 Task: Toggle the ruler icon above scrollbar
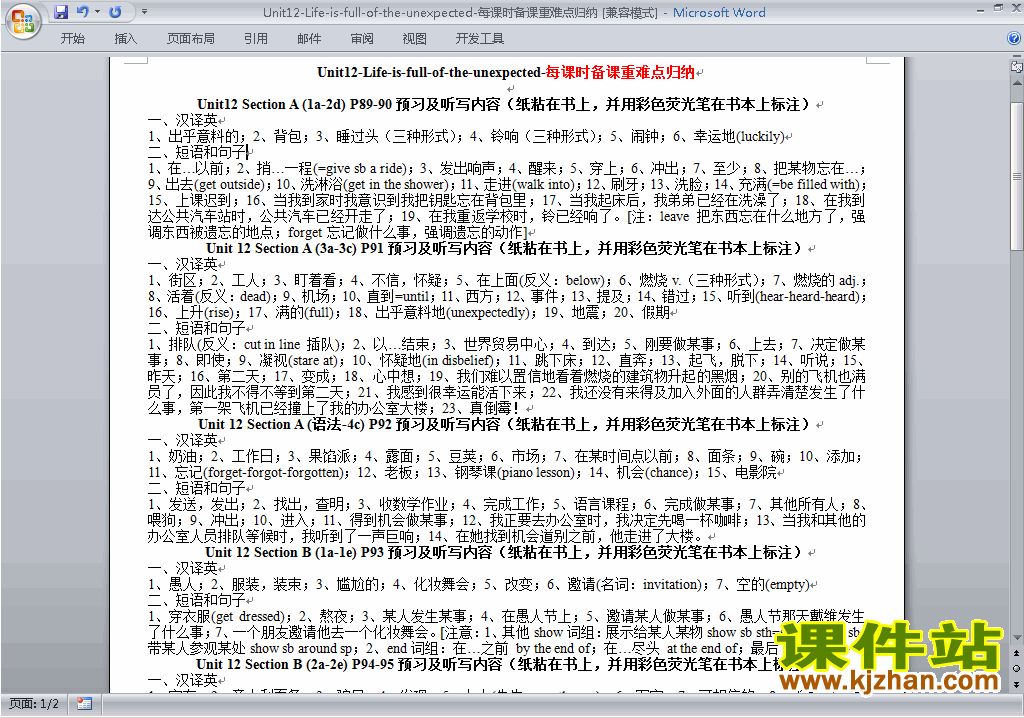[1016, 66]
